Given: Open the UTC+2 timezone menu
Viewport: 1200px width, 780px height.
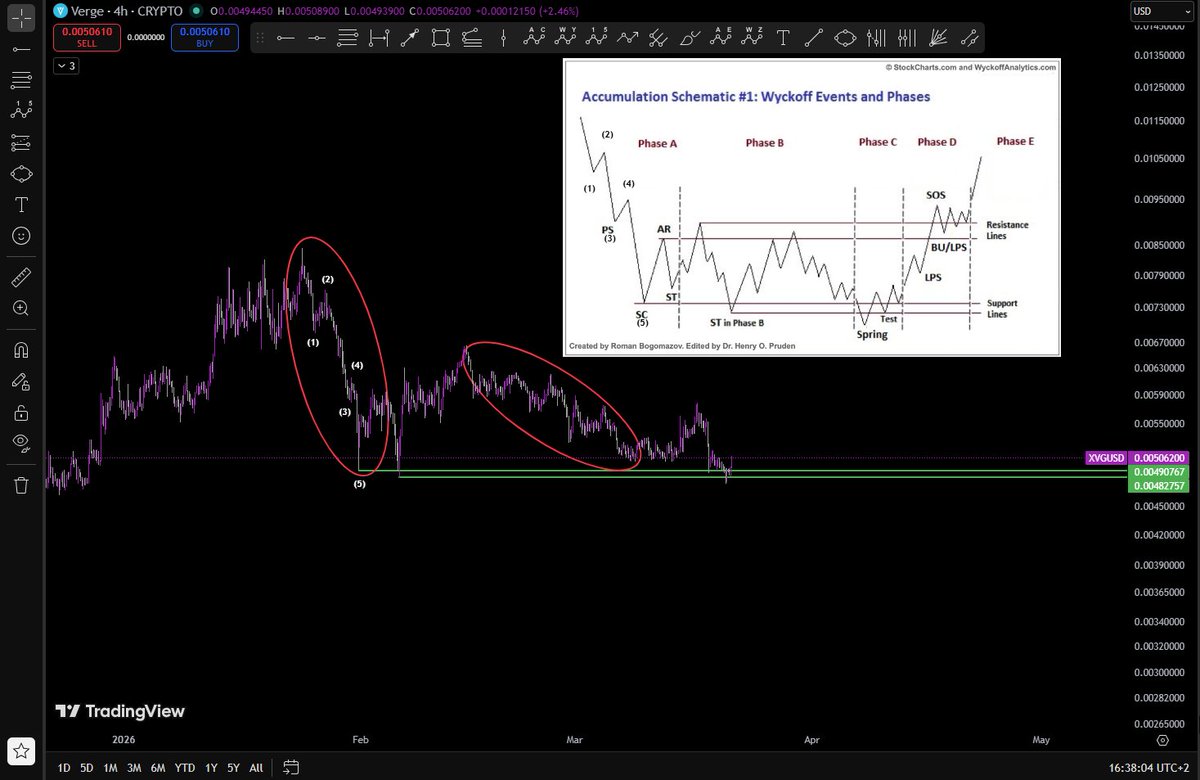Looking at the screenshot, I should click(1148, 768).
